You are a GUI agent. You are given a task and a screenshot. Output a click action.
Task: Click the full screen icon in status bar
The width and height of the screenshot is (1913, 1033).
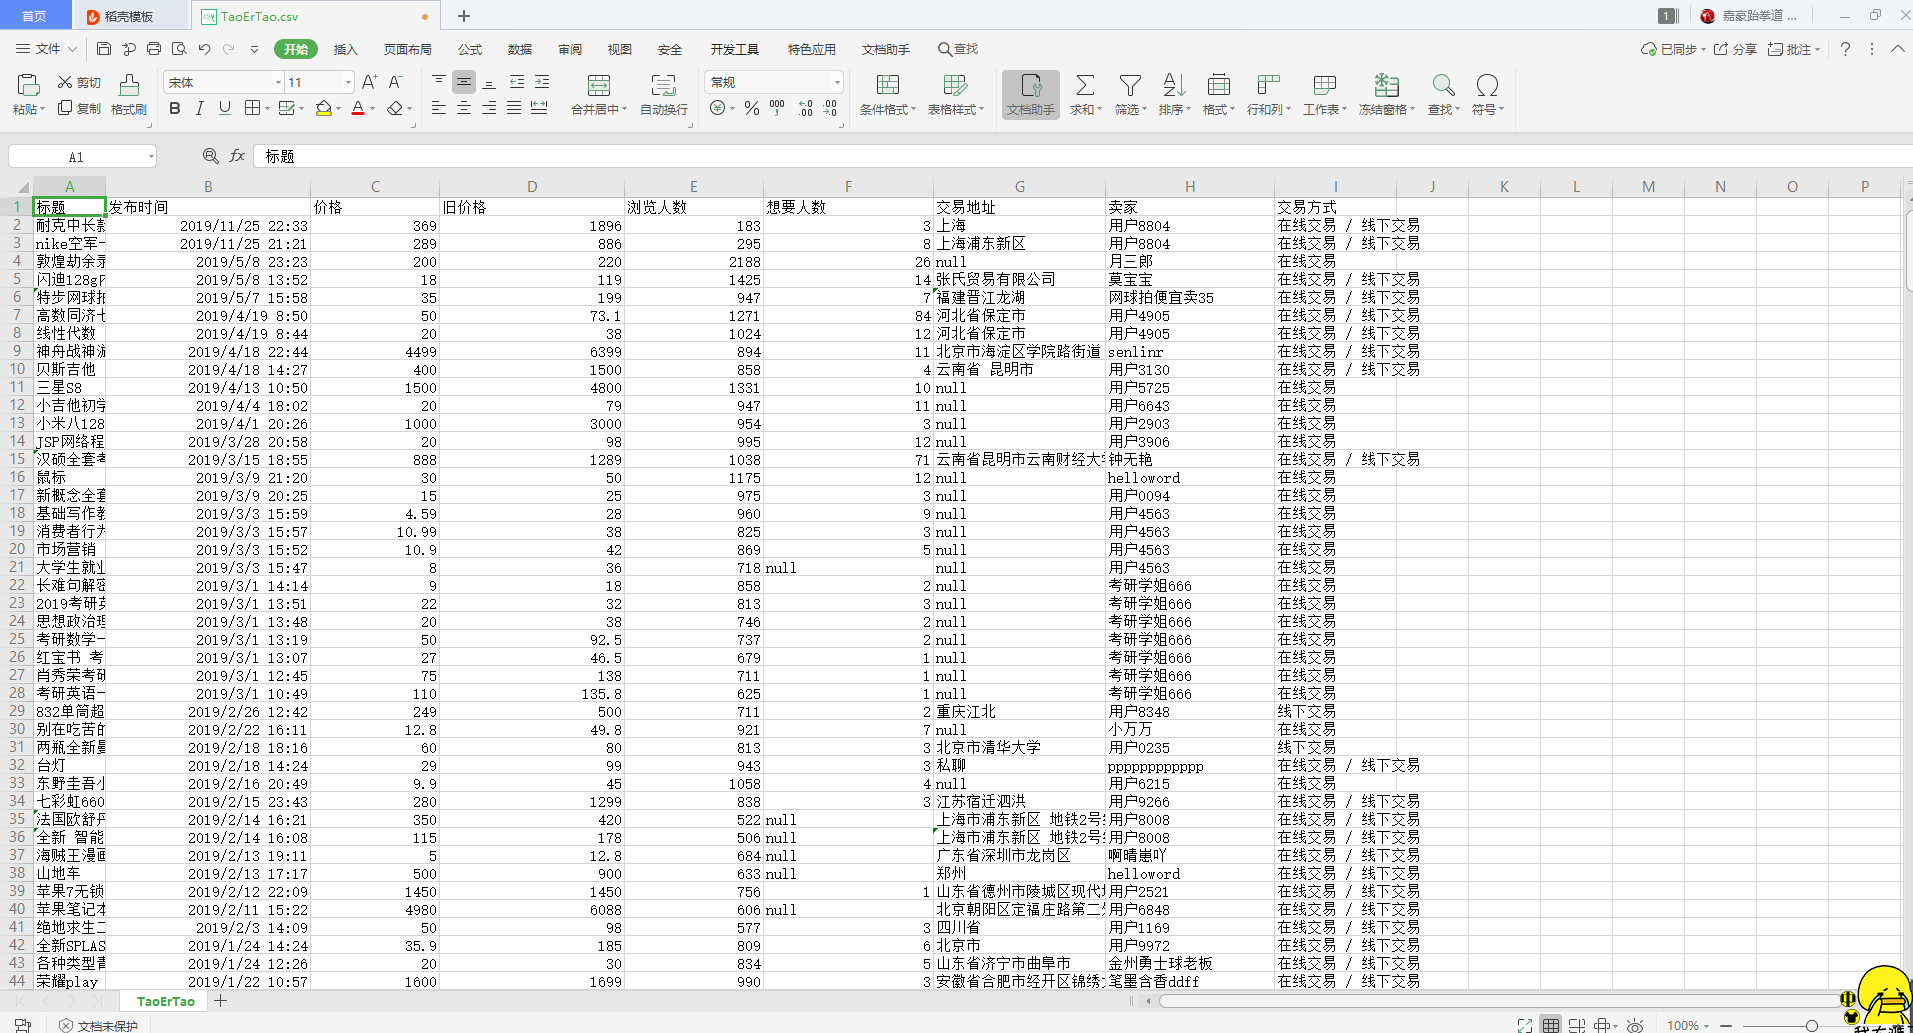(1524, 1025)
